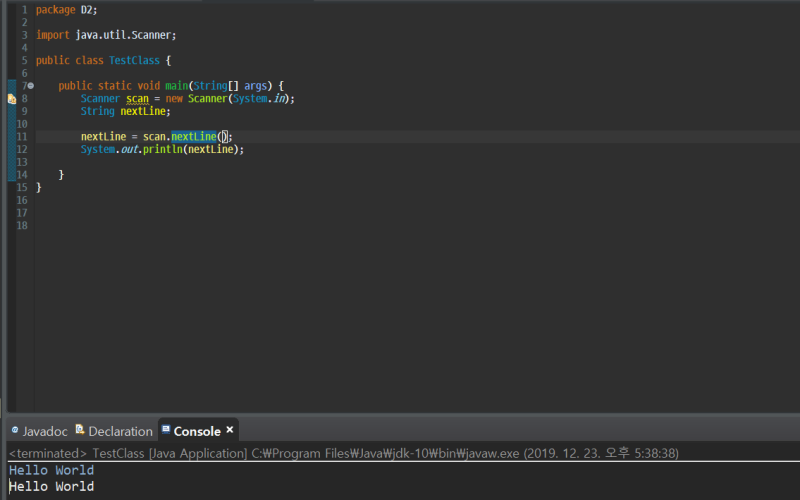Open the Declaration tab
800x500 pixels.
tap(120, 431)
